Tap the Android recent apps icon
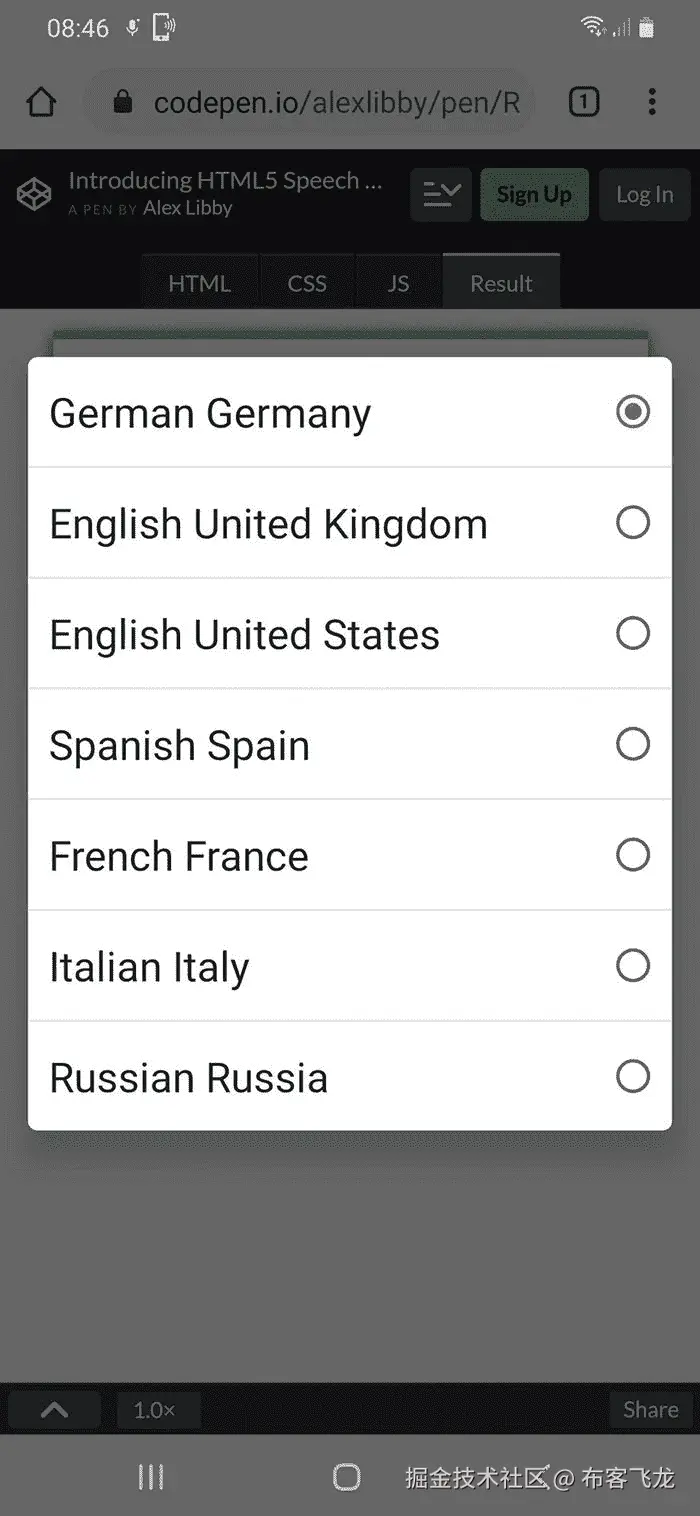This screenshot has width=700, height=1516. tap(151, 1477)
